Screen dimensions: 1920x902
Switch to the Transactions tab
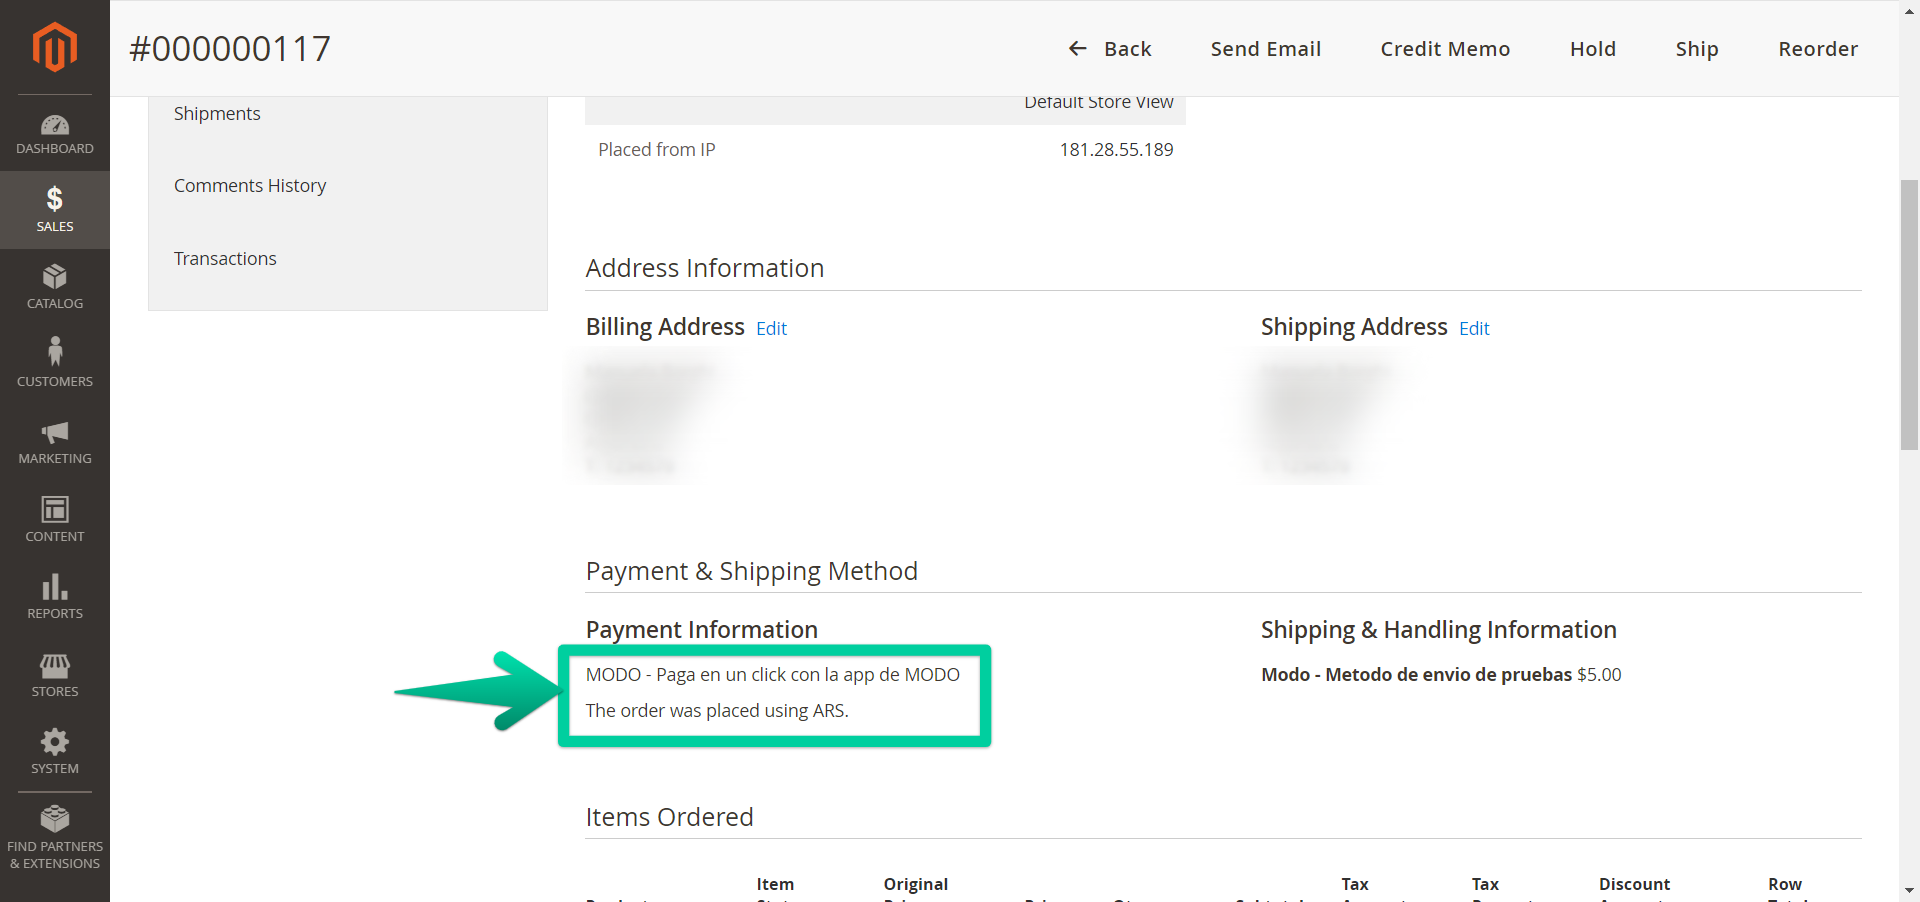tap(225, 259)
